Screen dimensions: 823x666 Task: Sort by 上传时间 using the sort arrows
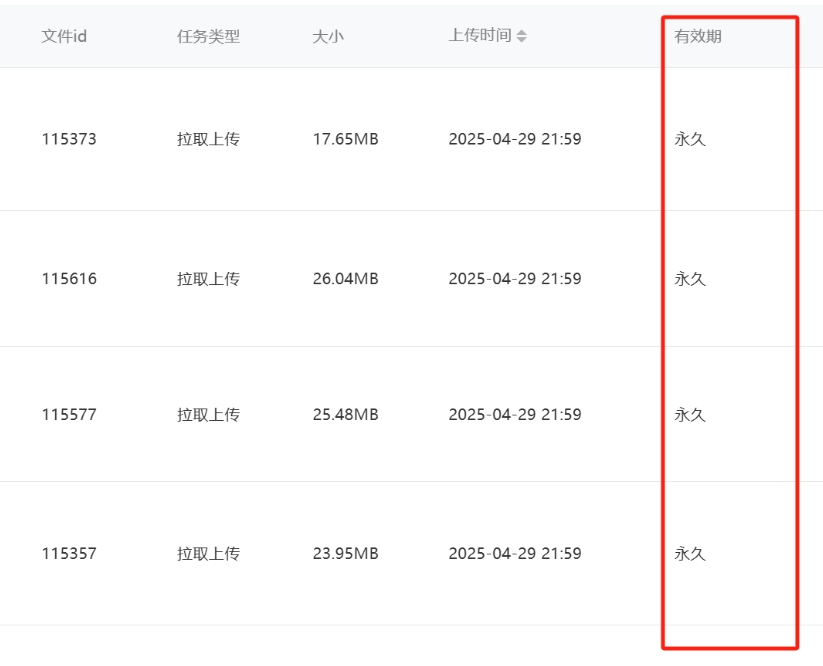(521, 36)
